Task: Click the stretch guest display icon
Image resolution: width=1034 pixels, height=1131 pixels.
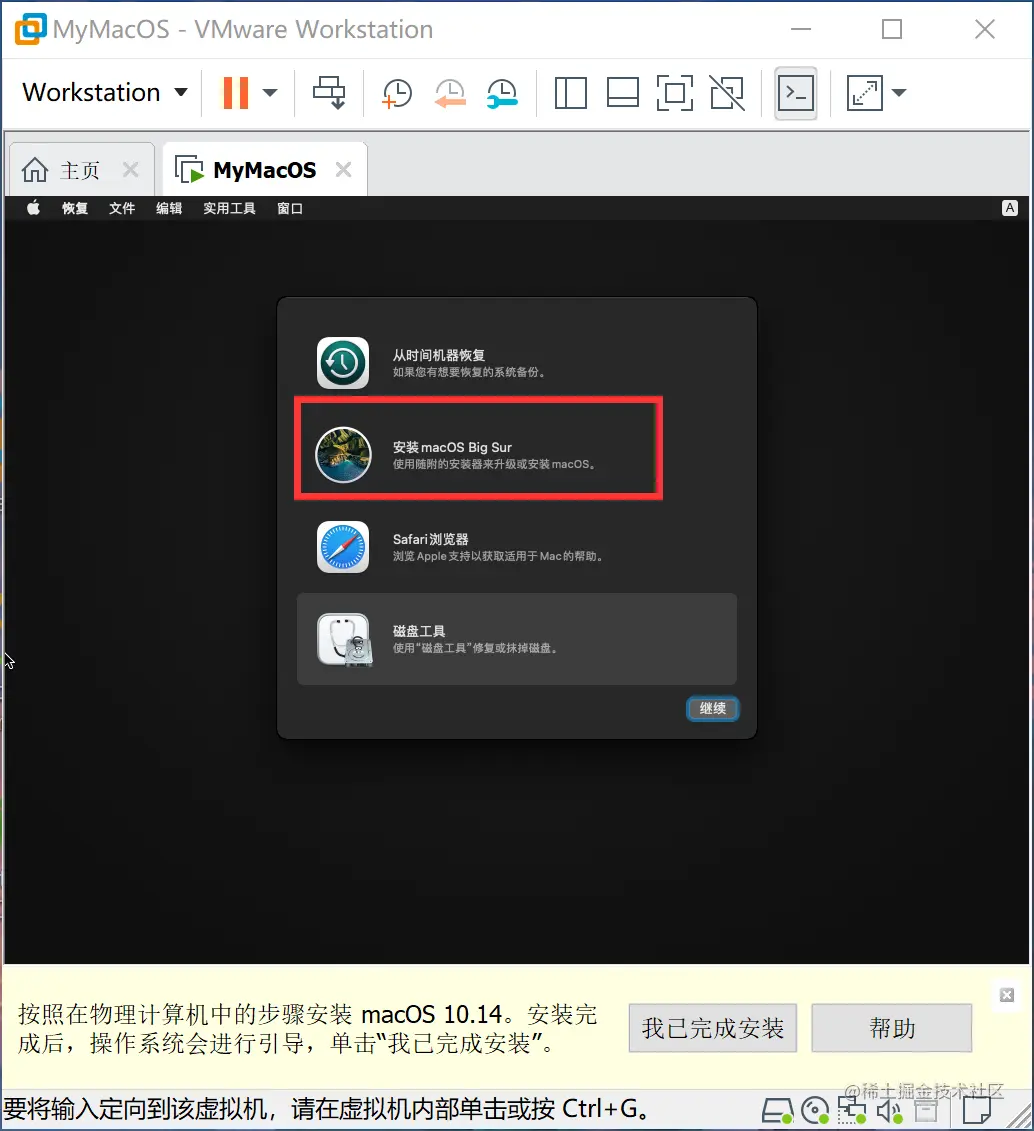Action: tap(864, 93)
